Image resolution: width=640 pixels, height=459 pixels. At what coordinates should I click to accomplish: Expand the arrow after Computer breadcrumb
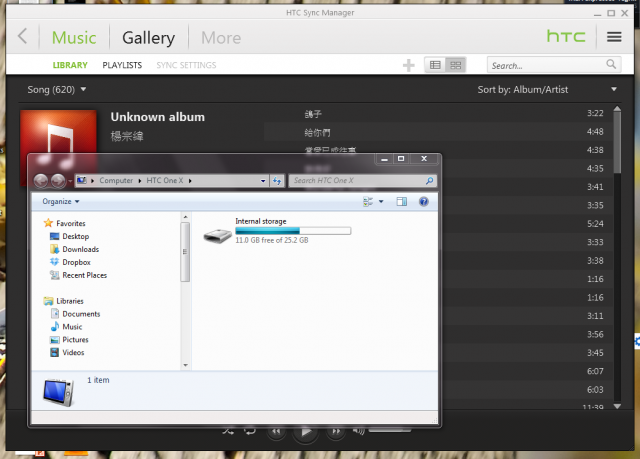click(x=140, y=181)
